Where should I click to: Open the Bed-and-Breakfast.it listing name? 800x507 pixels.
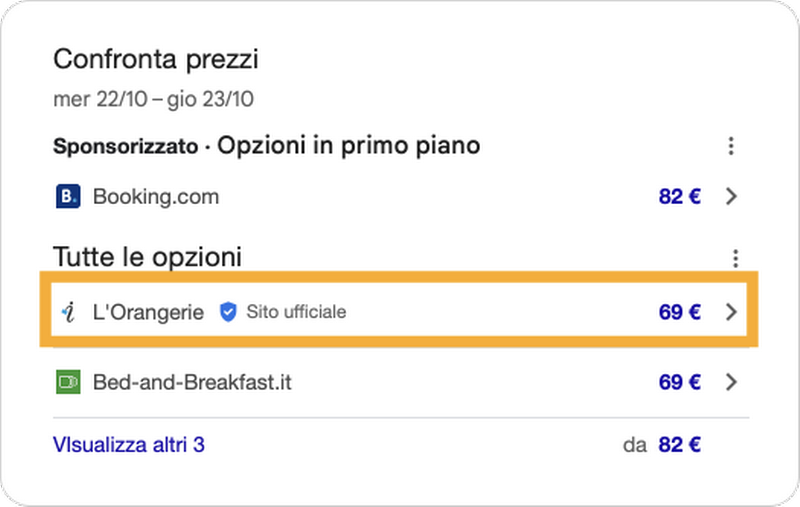tap(192, 381)
